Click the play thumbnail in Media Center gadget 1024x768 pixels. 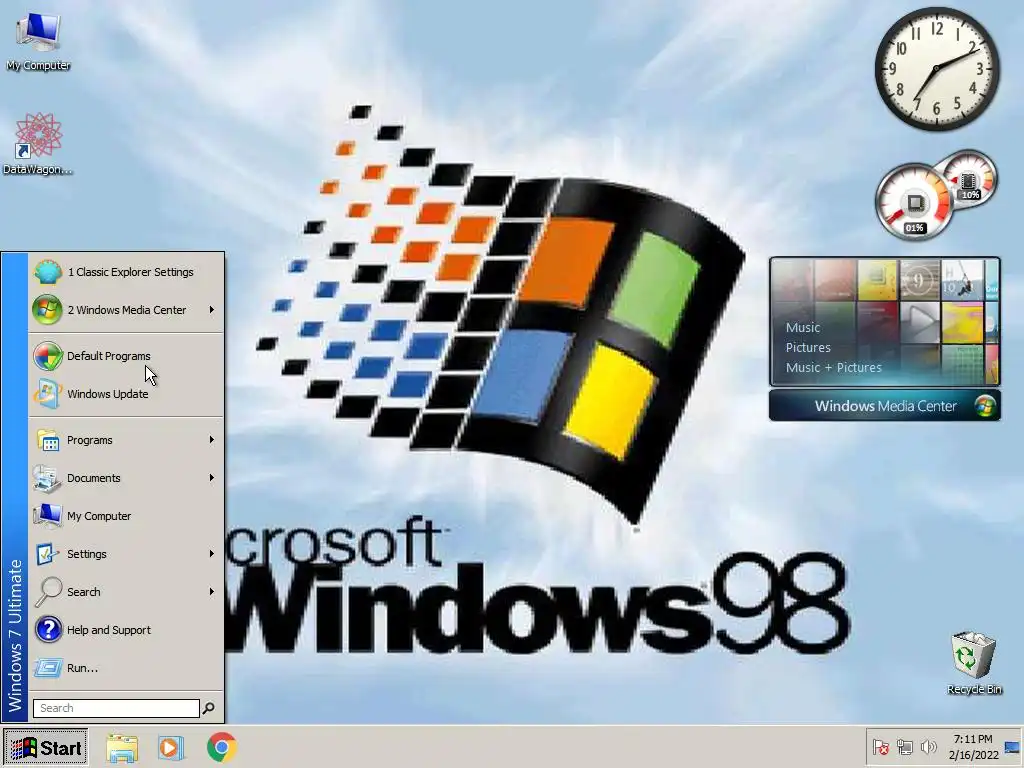pyautogui.click(x=920, y=321)
